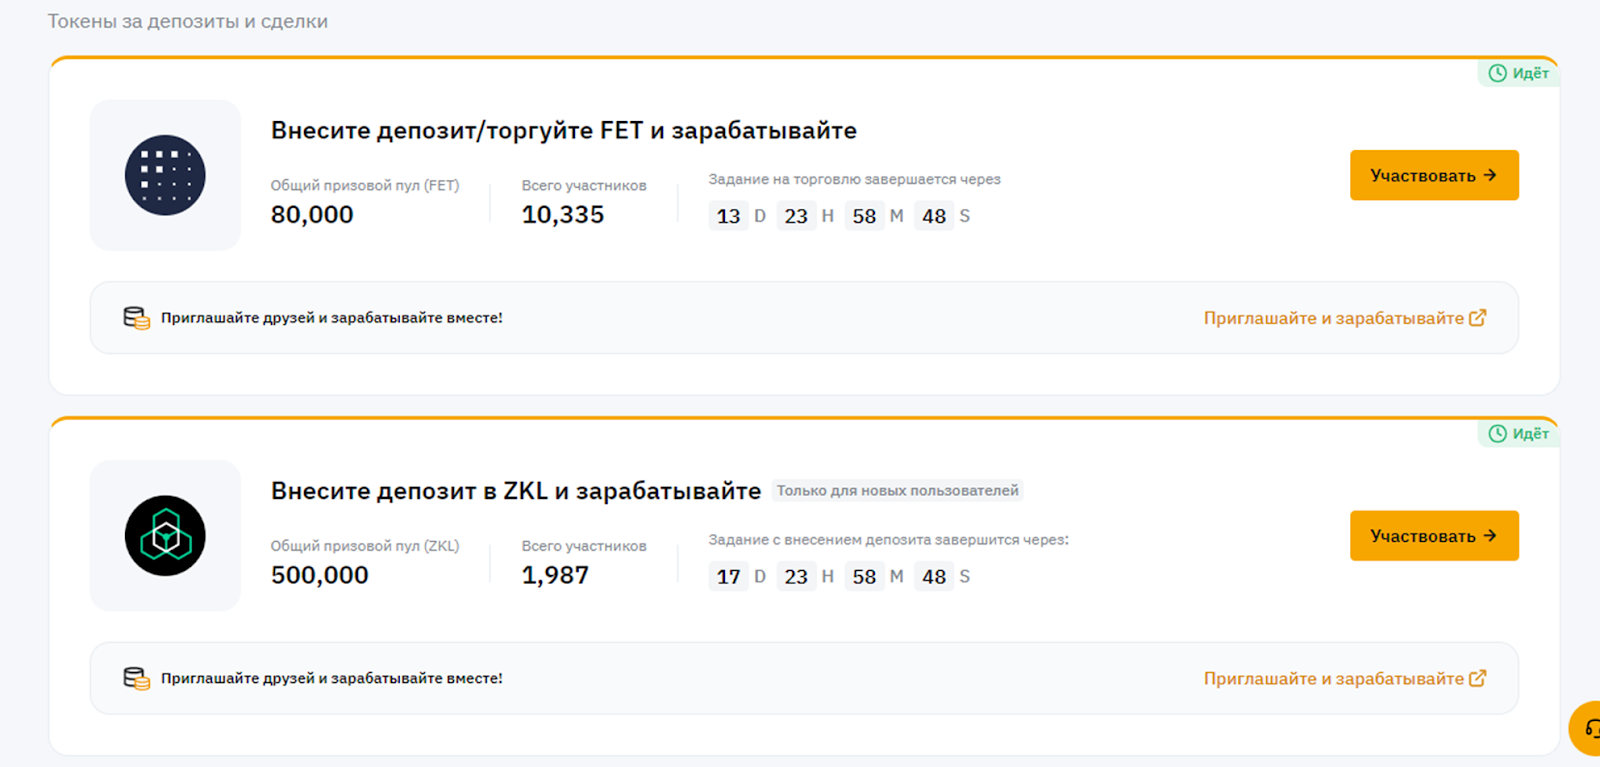Click the 13 days countdown box
Screen dimensions: 1600x767
[729, 216]
